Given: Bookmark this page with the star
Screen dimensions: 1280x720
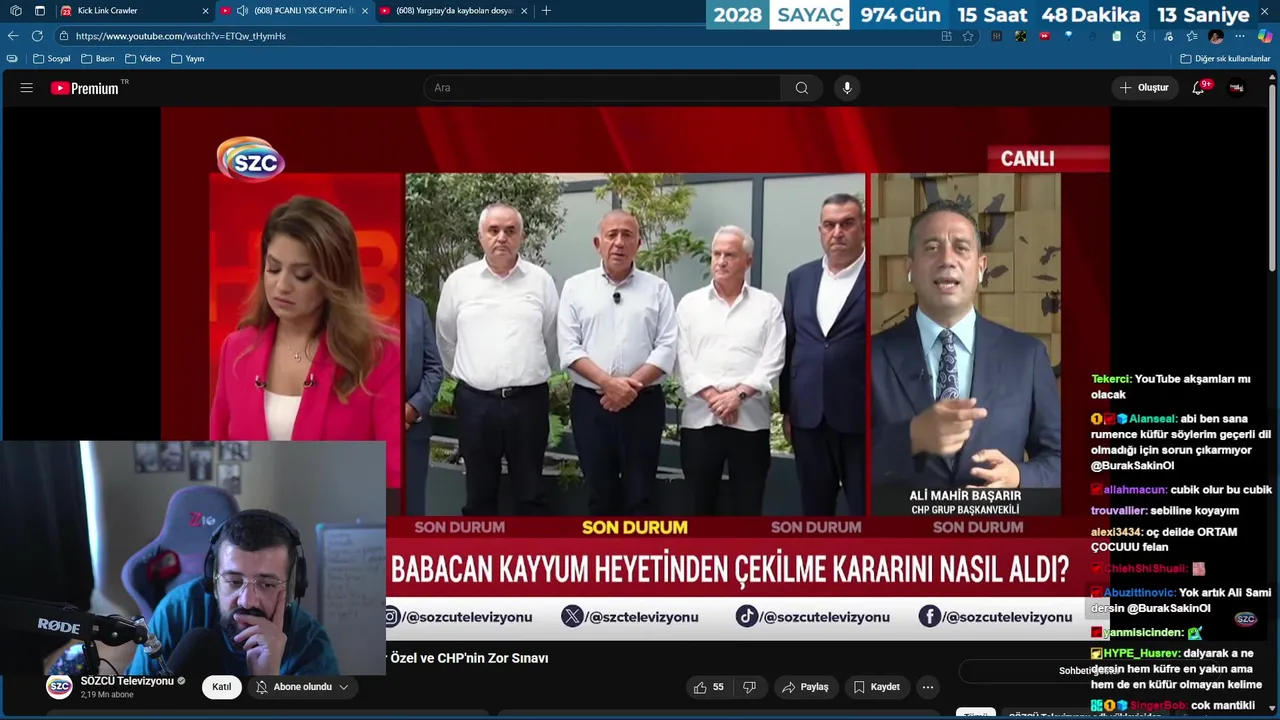Looking at the screenshot, I should 968,36.
